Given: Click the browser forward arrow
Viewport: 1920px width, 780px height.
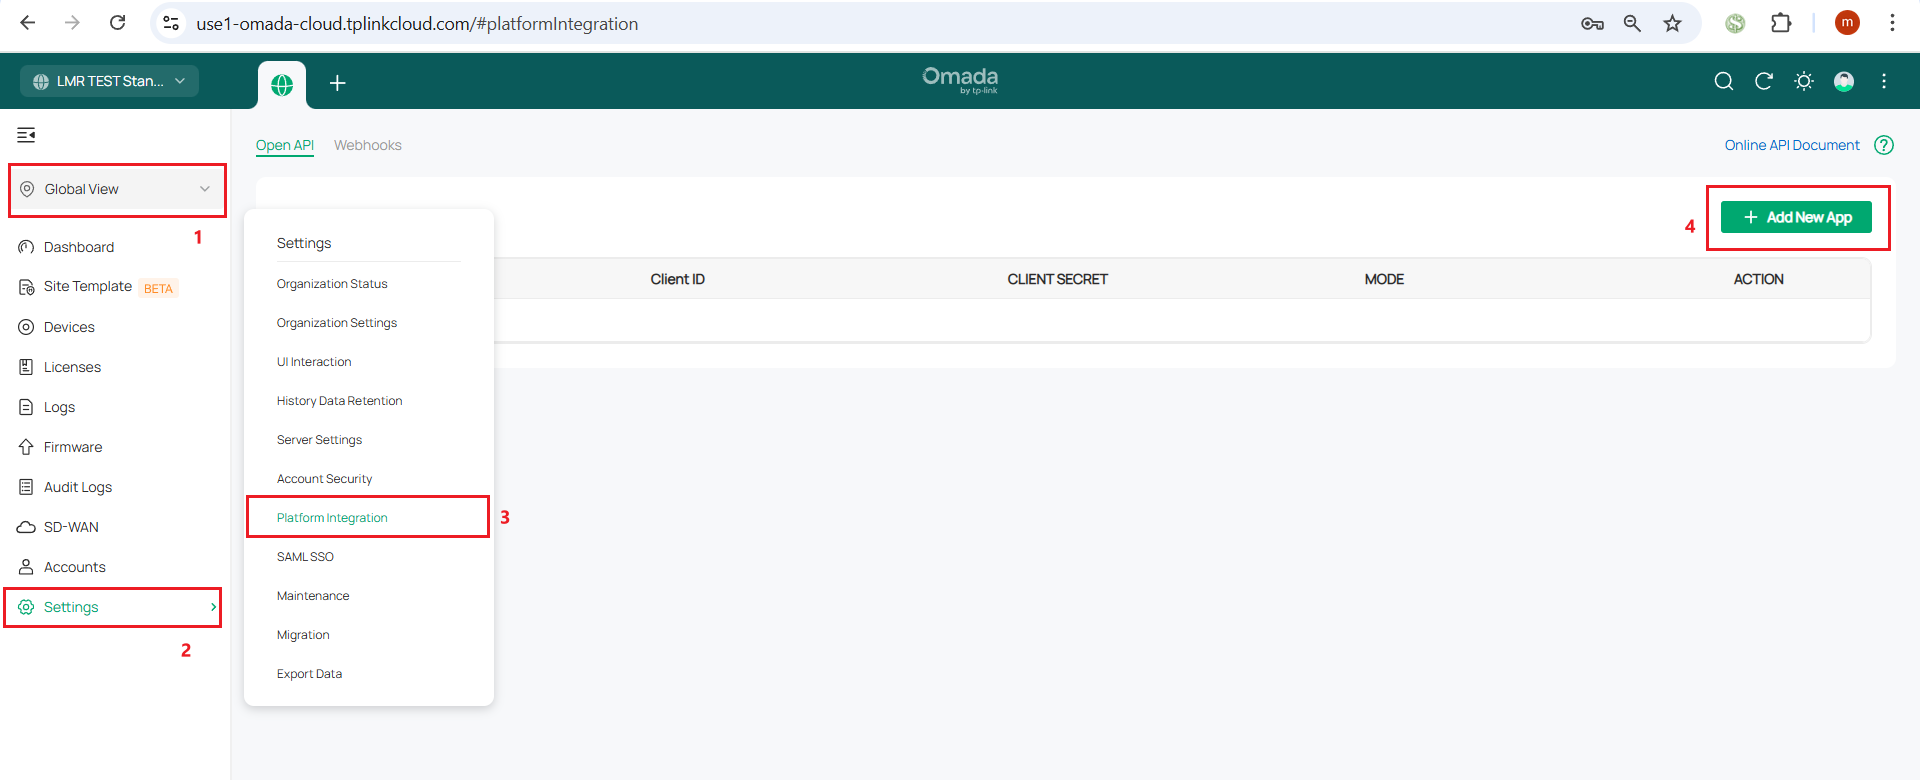Looking at the screenshot, I should coord(72,23).
